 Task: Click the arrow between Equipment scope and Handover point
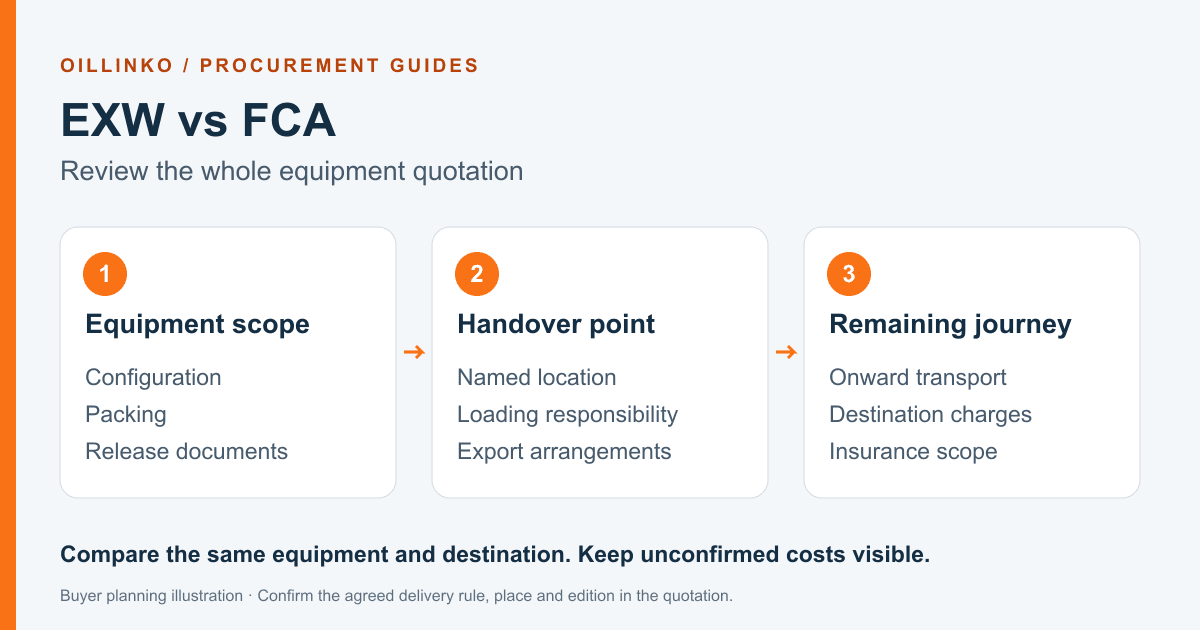tap(414, 352)
